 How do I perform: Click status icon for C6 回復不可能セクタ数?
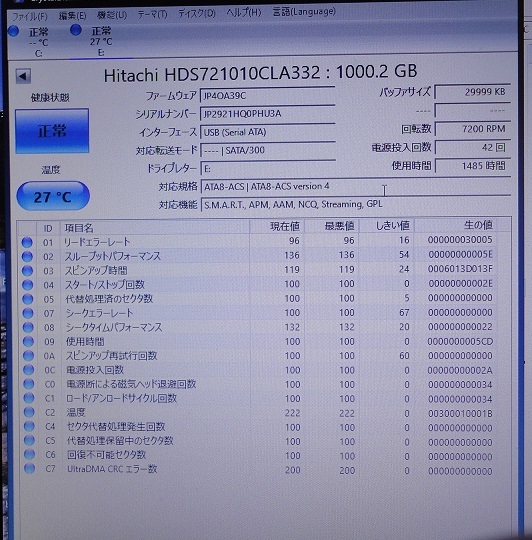[x=30, y=454]
